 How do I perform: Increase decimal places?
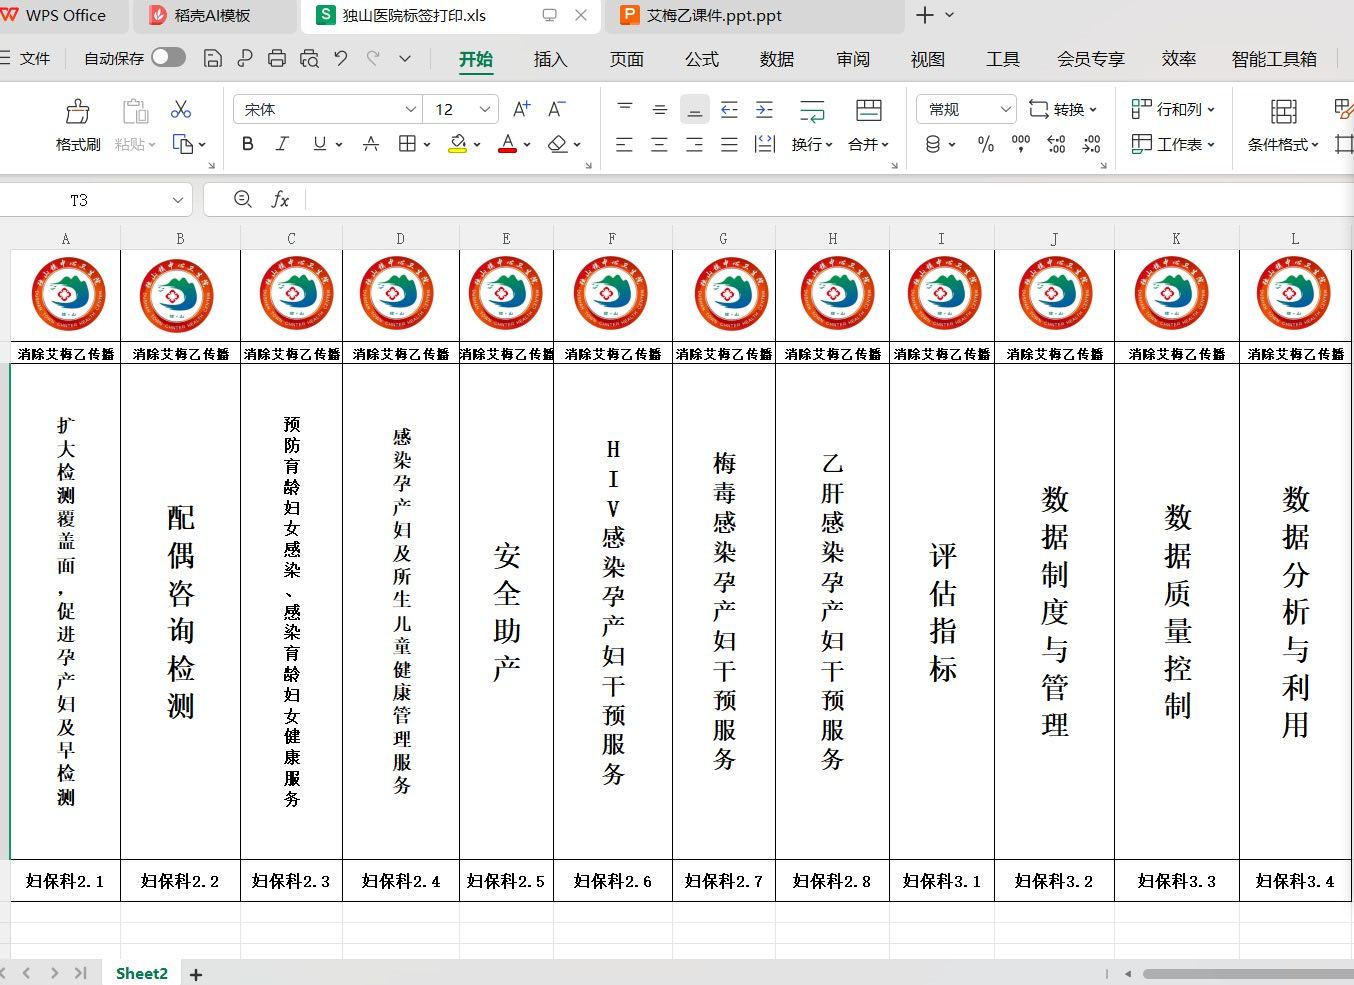coord(1056,144)
